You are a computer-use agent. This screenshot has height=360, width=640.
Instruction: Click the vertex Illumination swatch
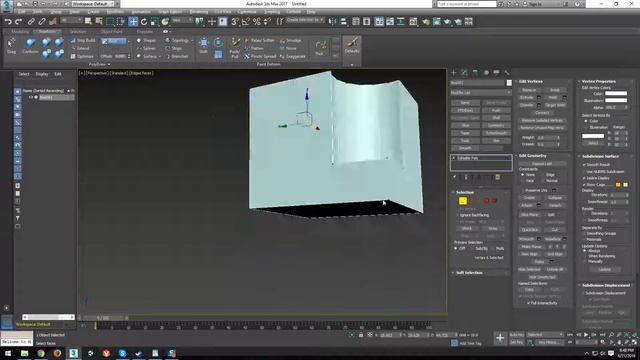[616, 100]
